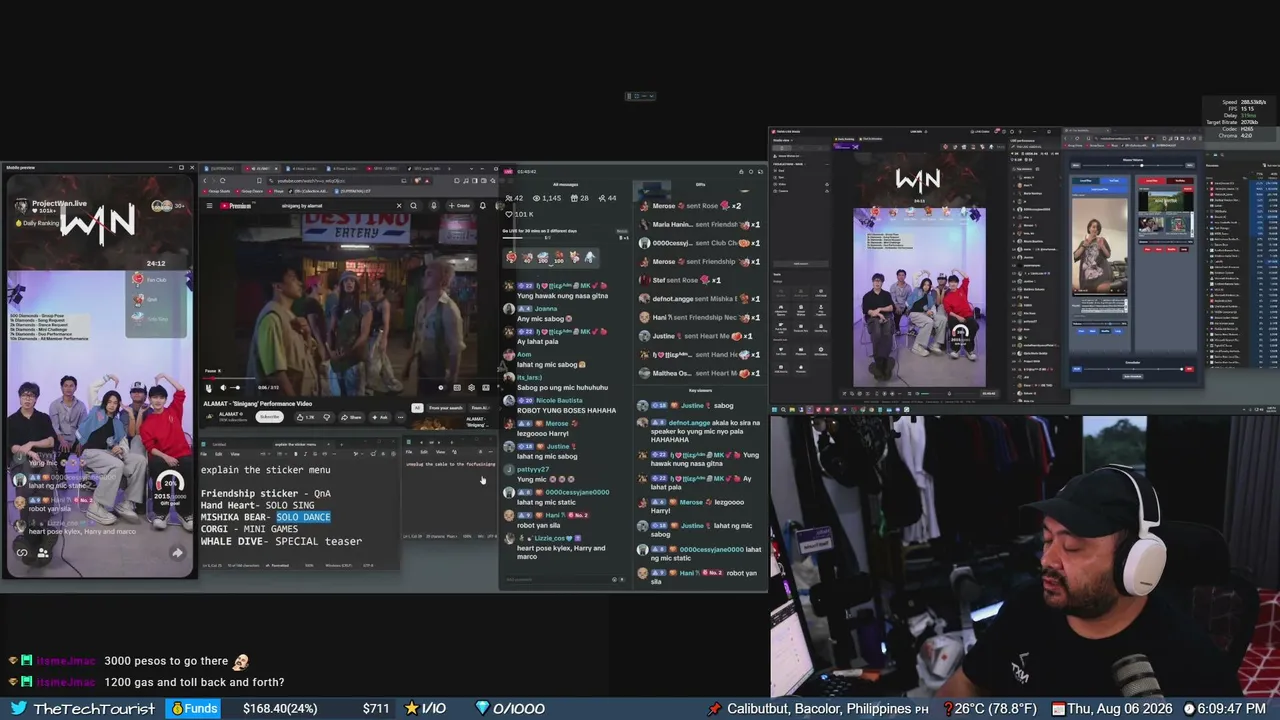Image resolution: width=1280 pixels, height=720 pixels.
Task: Toggle visibility of the Video source
Action: pyautogui.click(x=827, y=182)
